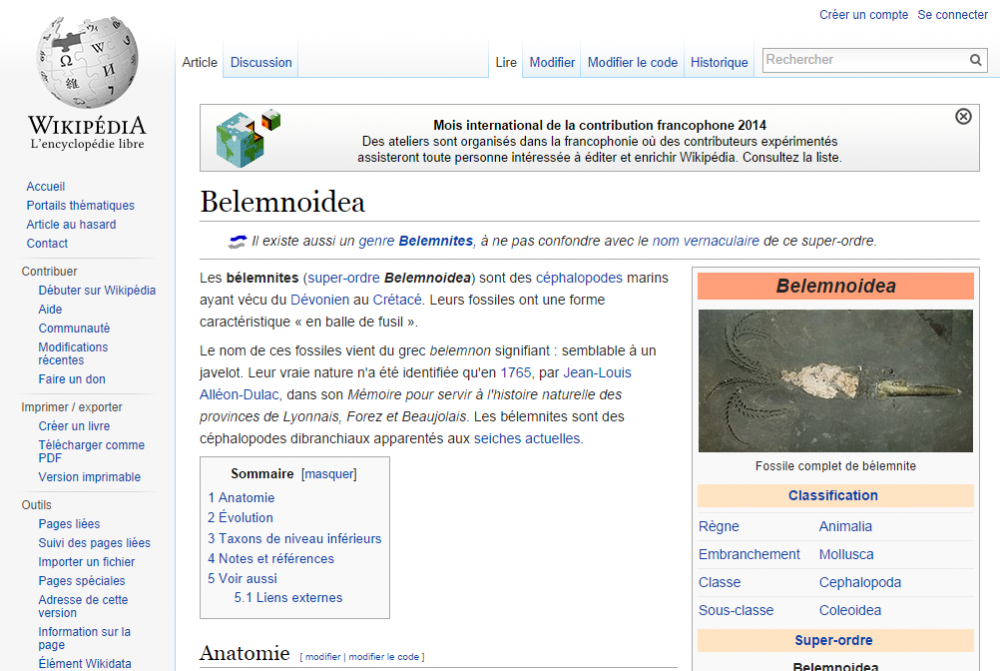Click the Aide sidebar link
The height and width of the screenshot is (671, 1000).
pos(50,309)
